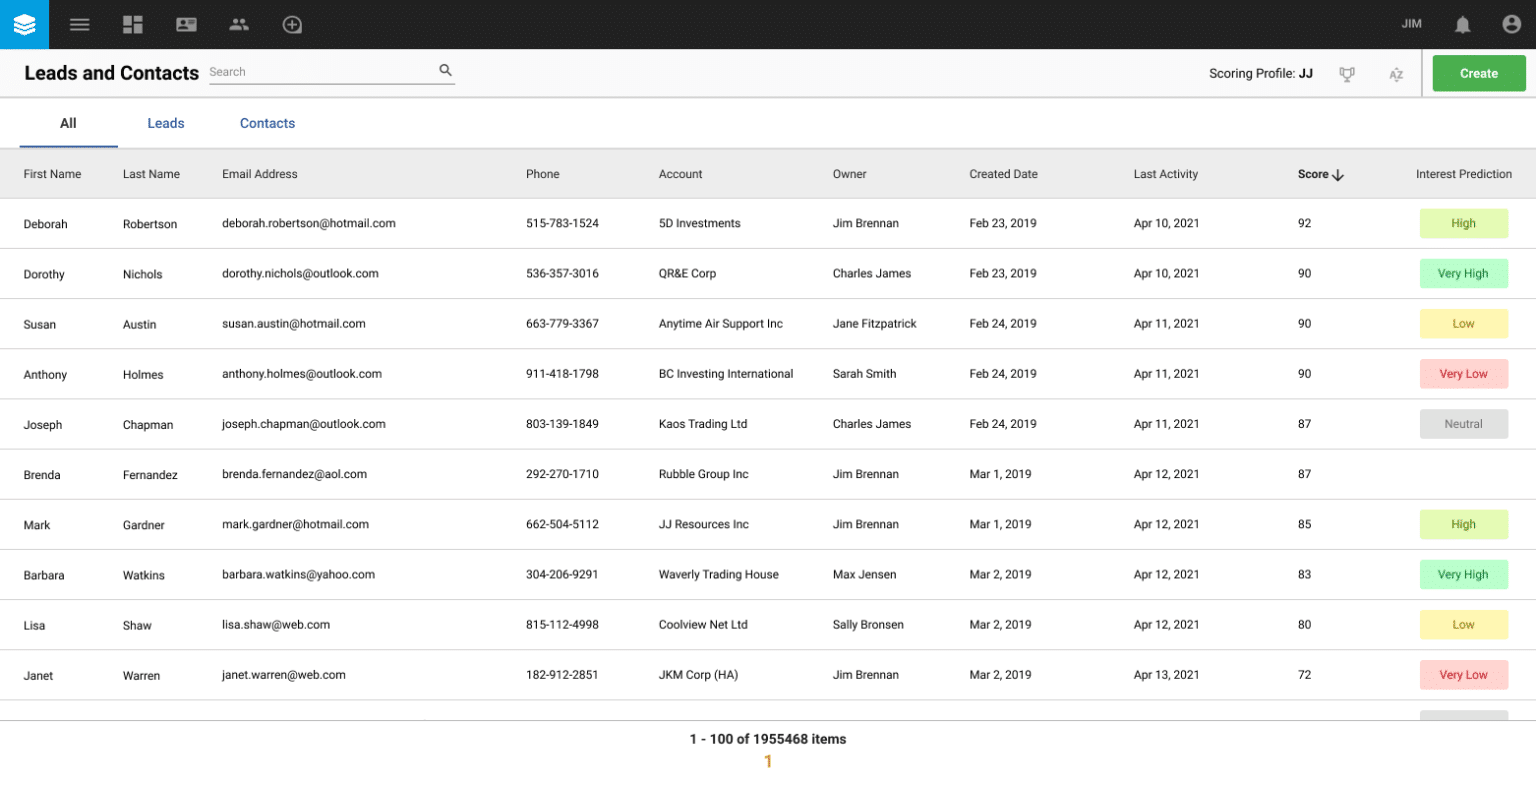Open the user account avatar icon
The image size is (1536, 786).
point(1512,24)
